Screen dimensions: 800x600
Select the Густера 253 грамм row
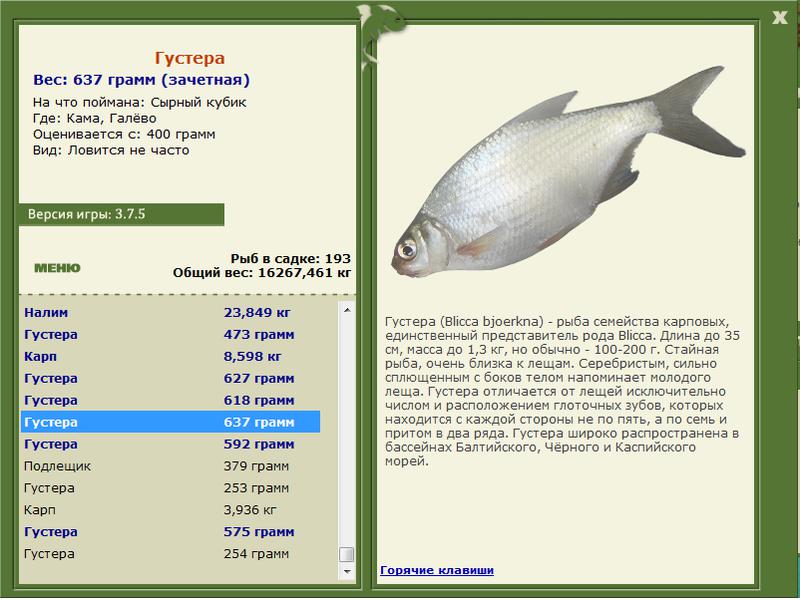pos(170,488)
